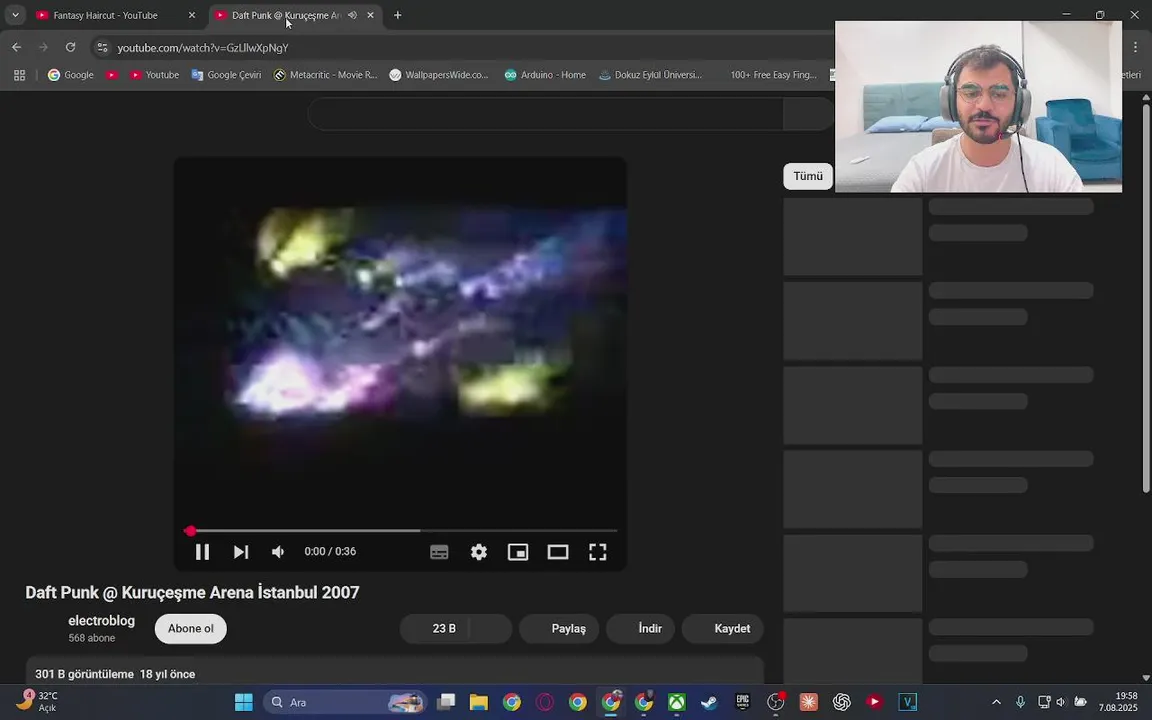Click the address bar URL
The height and width of the screenshot is (720, 1152).
pyautogui.click(x=203, y=48)
